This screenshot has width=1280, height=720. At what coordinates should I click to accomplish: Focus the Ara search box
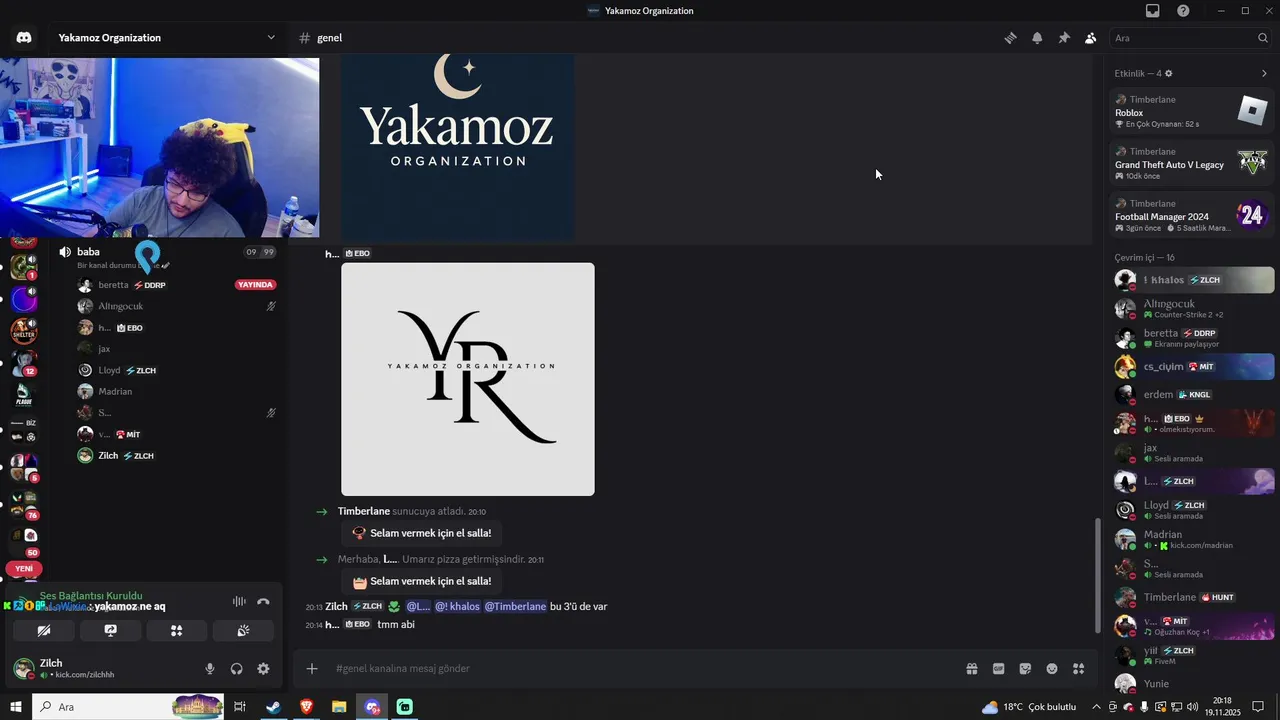point(1190,38)
